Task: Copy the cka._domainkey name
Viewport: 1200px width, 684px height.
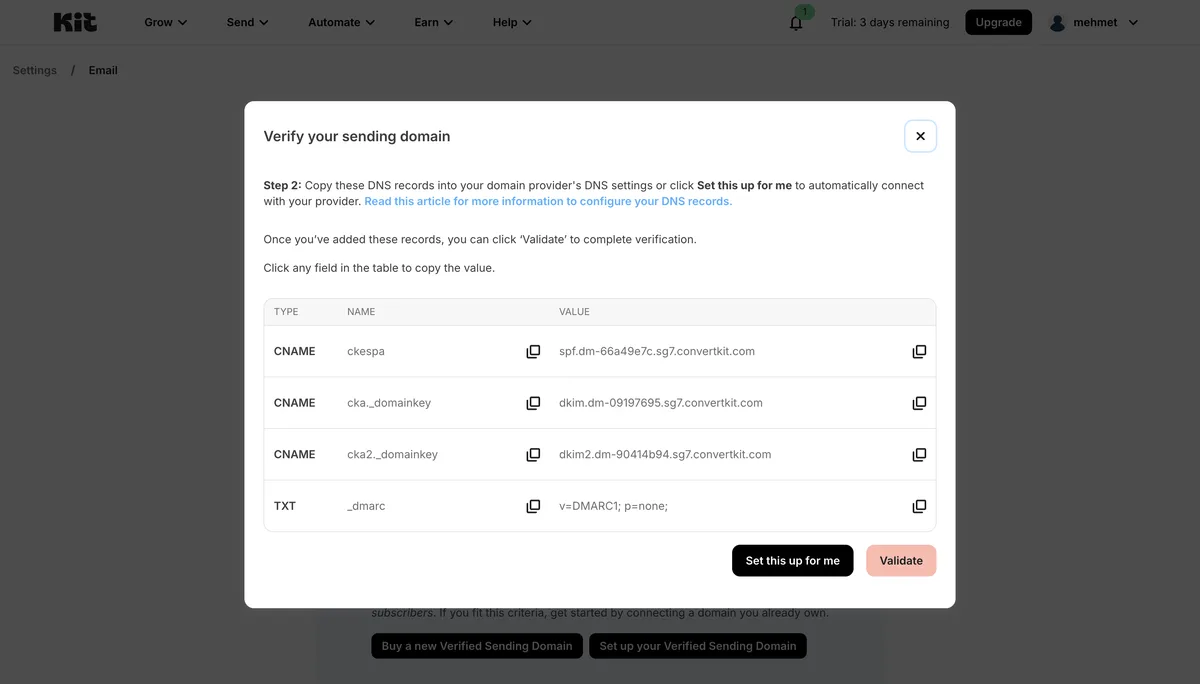Action: 533,403
